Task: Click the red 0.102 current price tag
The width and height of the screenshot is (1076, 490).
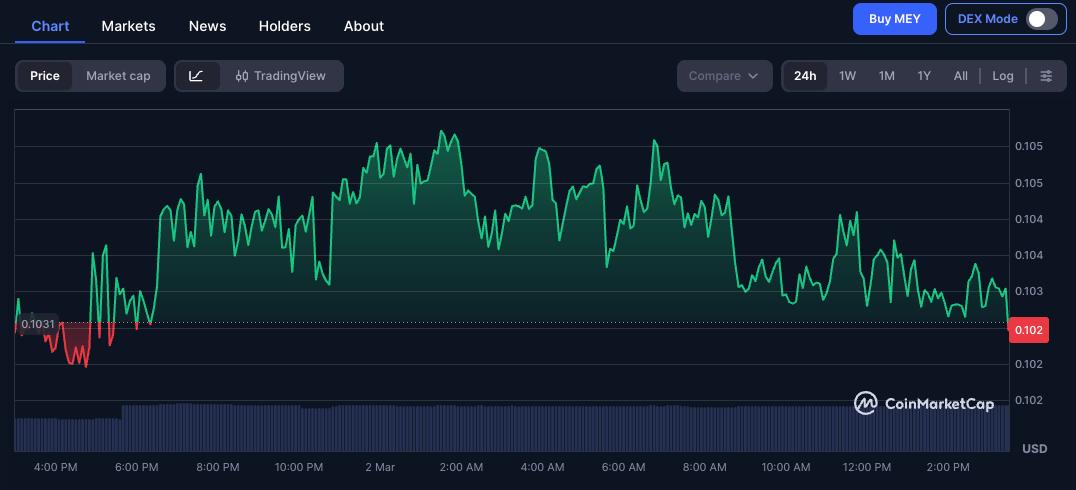Action: click(1029, 330)
